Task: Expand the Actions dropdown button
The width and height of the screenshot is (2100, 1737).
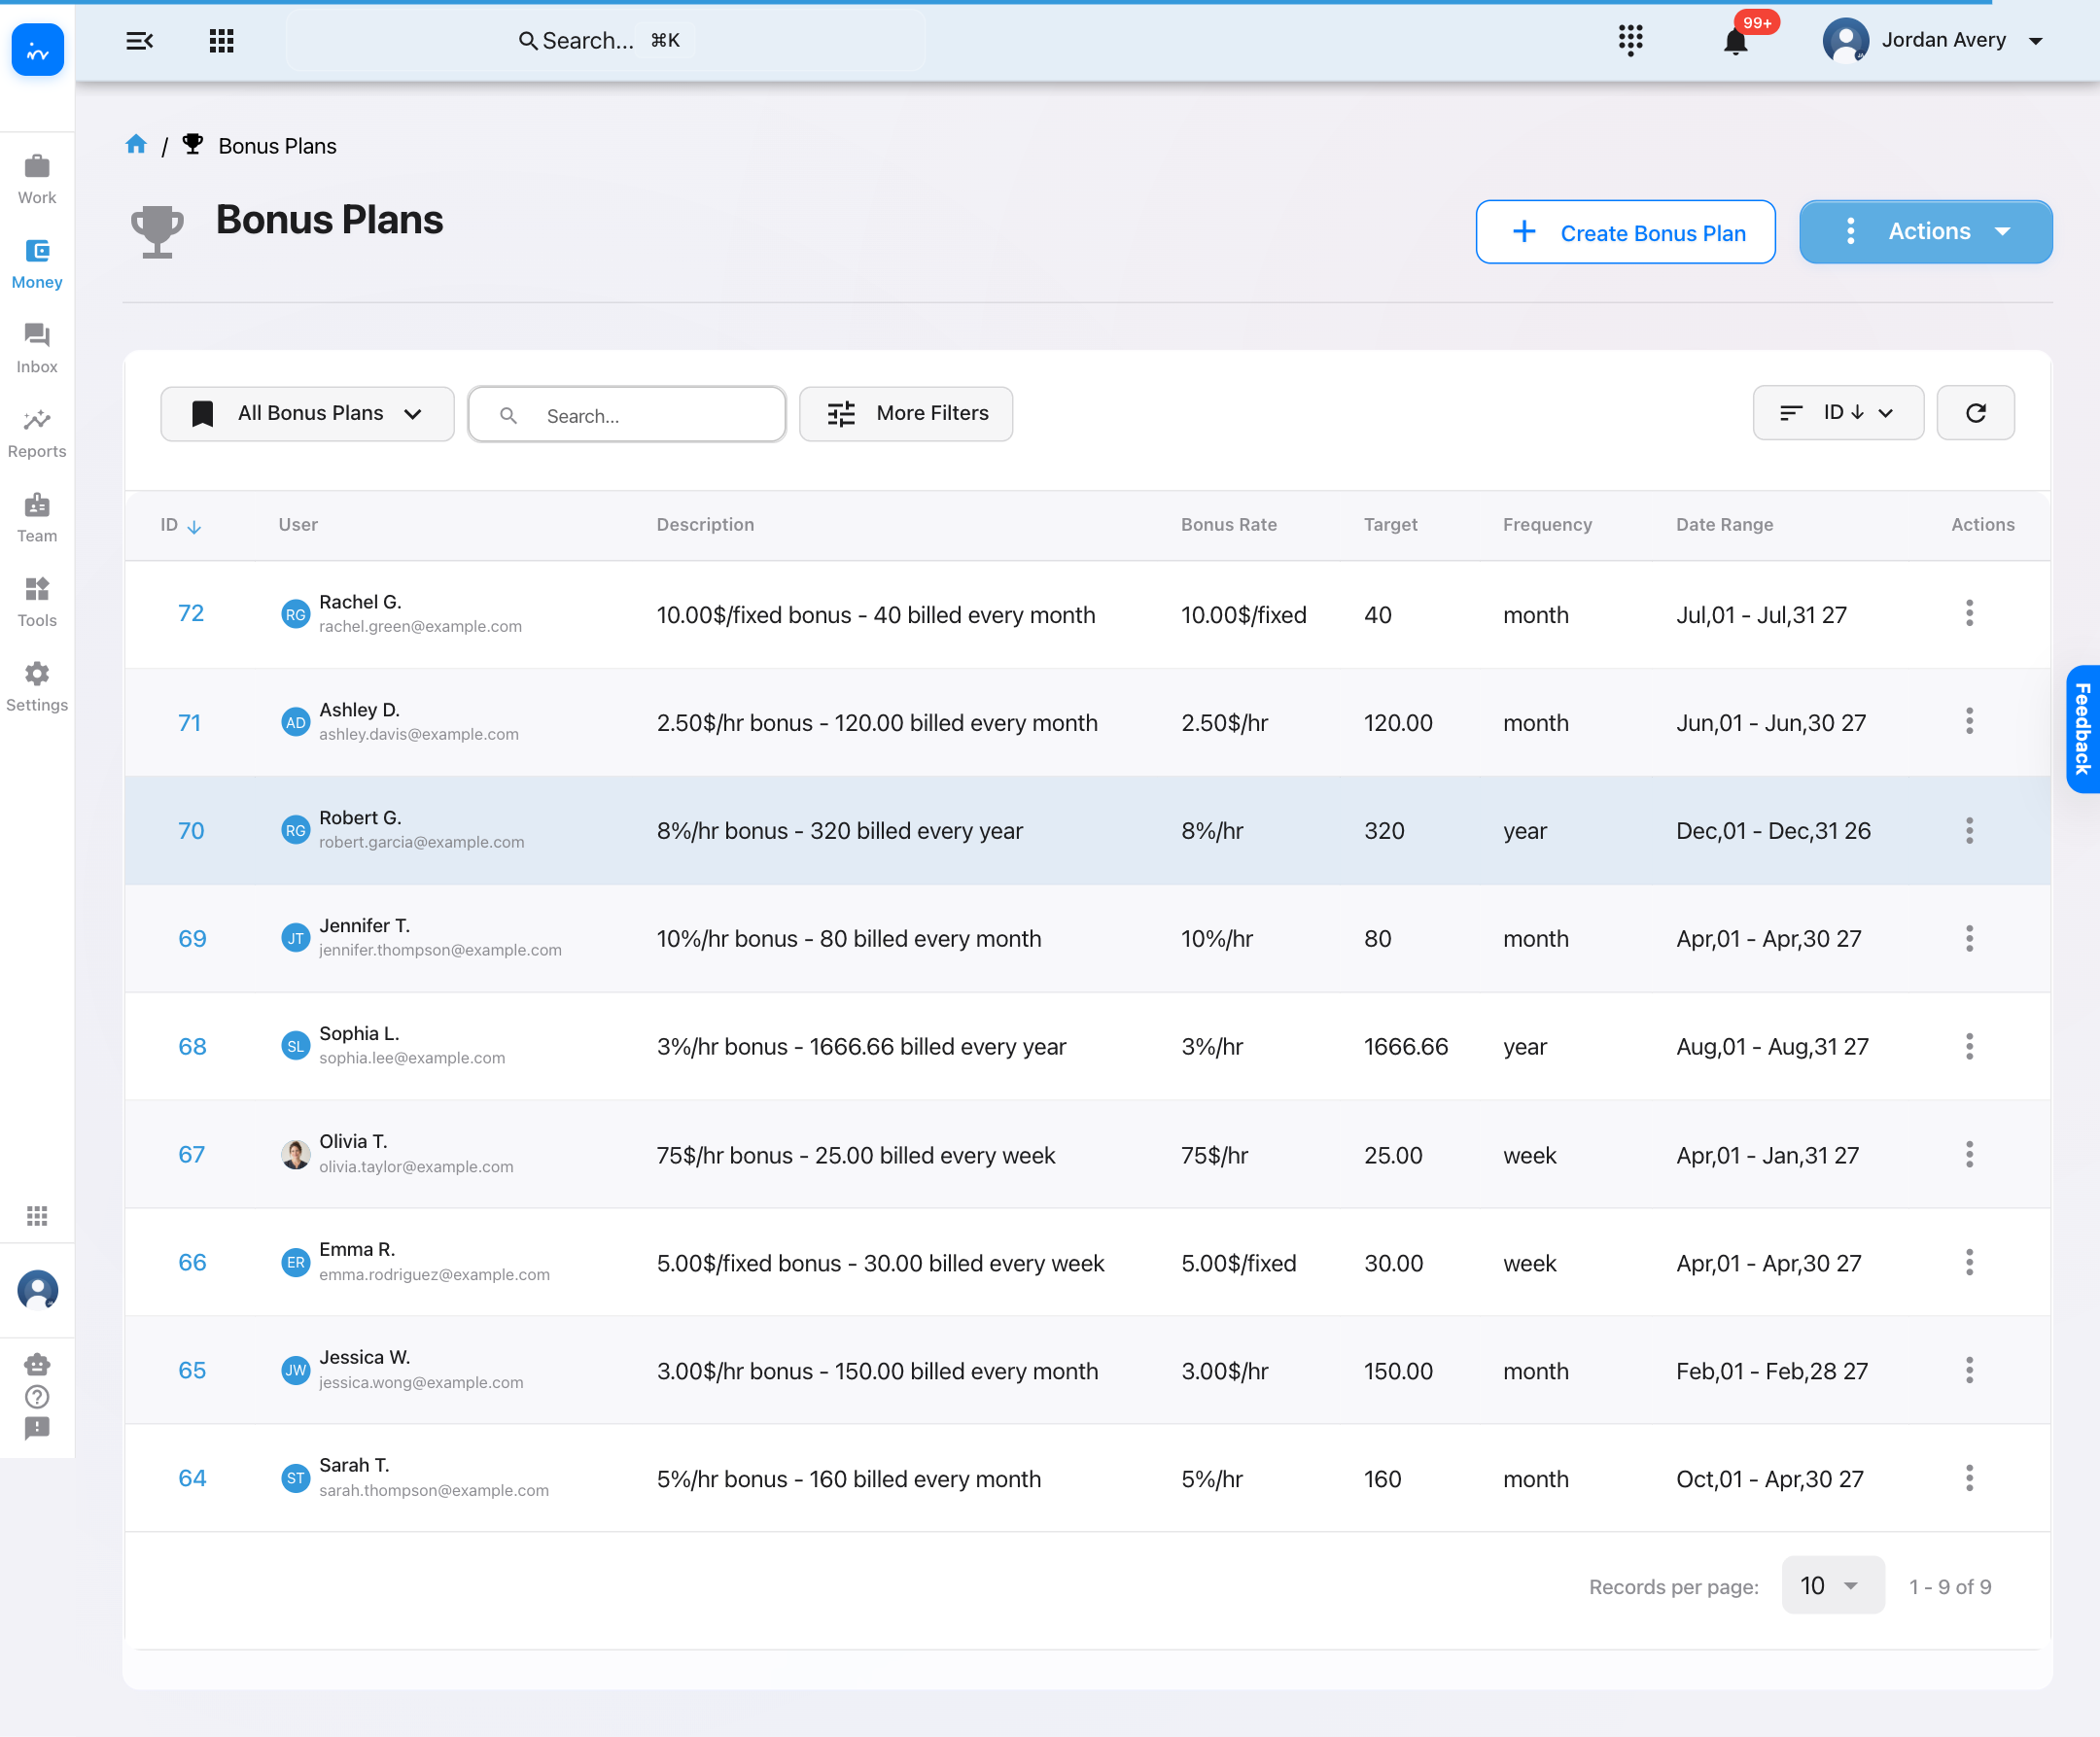Action: (x=1925, y=232)
